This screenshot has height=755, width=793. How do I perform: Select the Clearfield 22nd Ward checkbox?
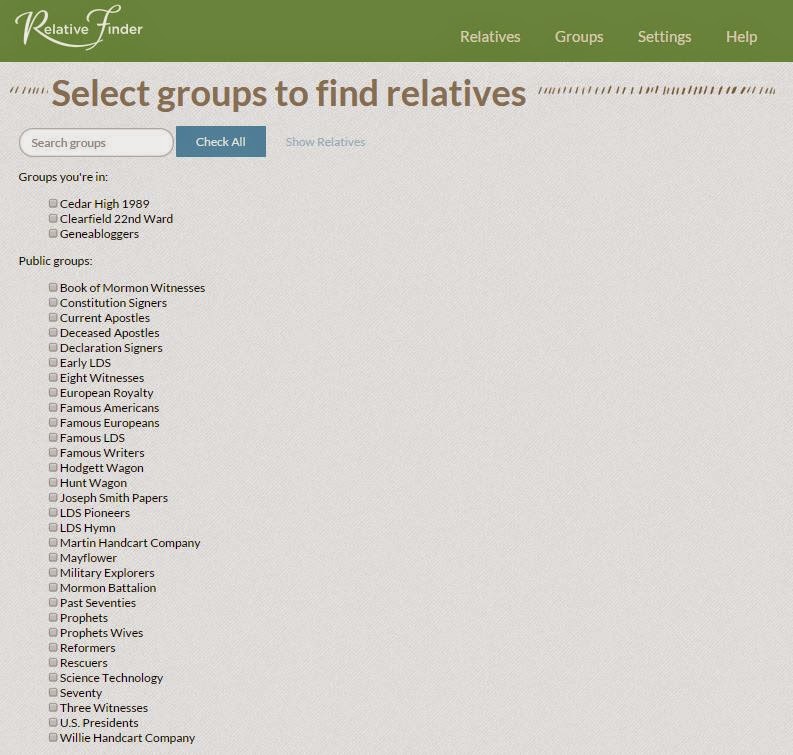click(x=54, y=218)
